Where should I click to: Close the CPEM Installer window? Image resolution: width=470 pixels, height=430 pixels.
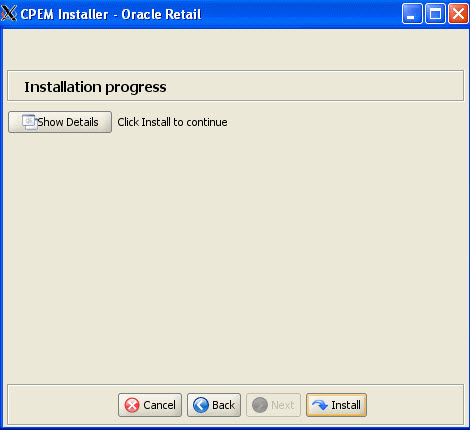coord(458,14)
